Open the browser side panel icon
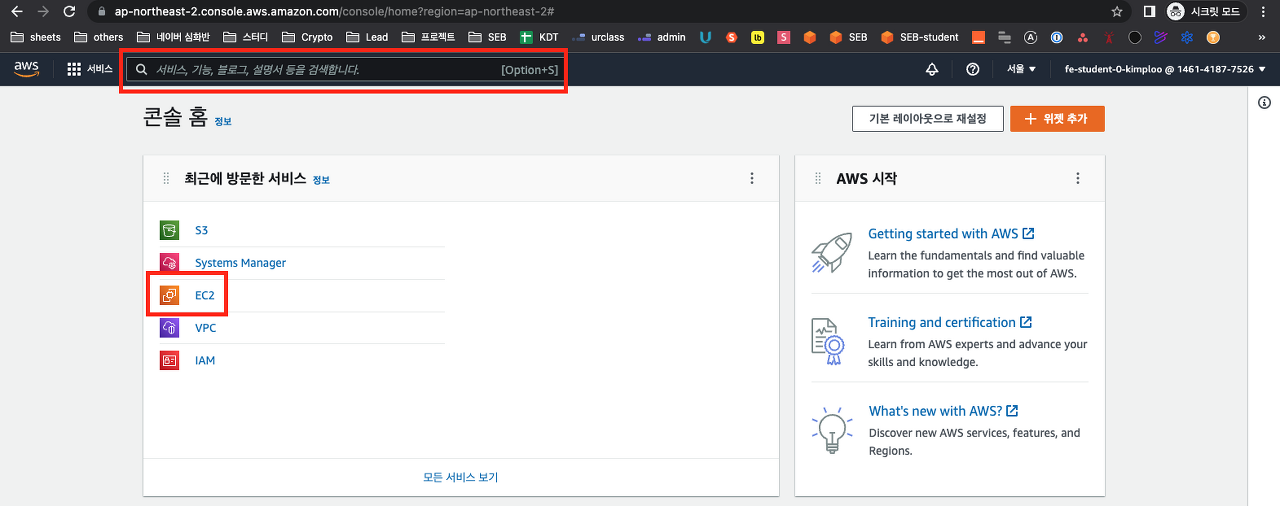 [1150, 12]
